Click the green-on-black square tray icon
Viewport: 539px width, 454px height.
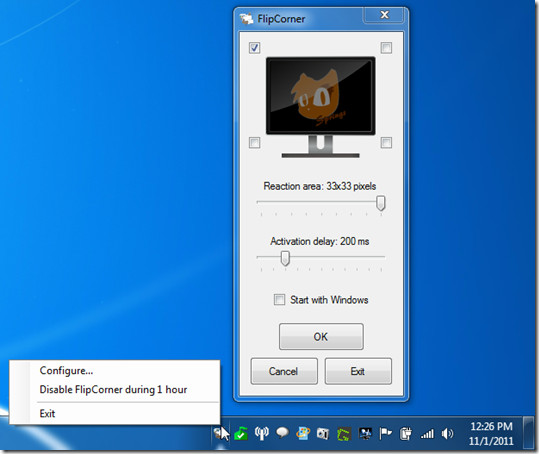344,434
